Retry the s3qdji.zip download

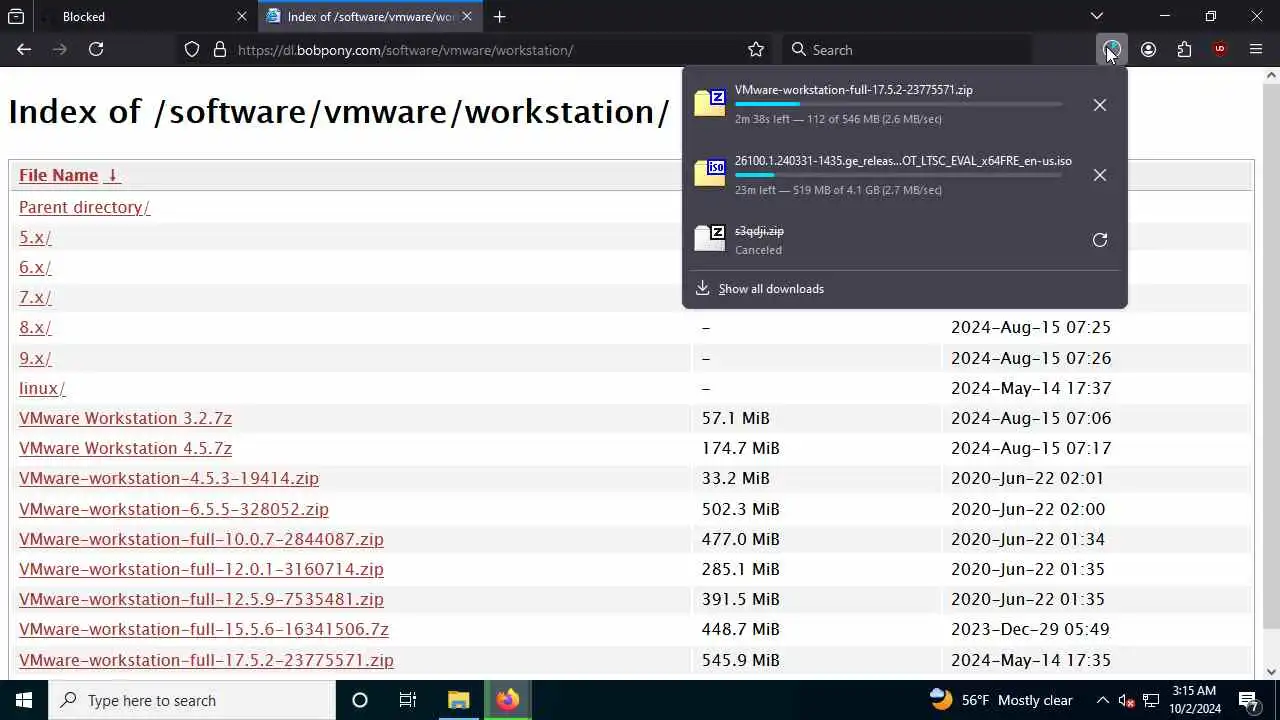click(x=1100, y=240)
